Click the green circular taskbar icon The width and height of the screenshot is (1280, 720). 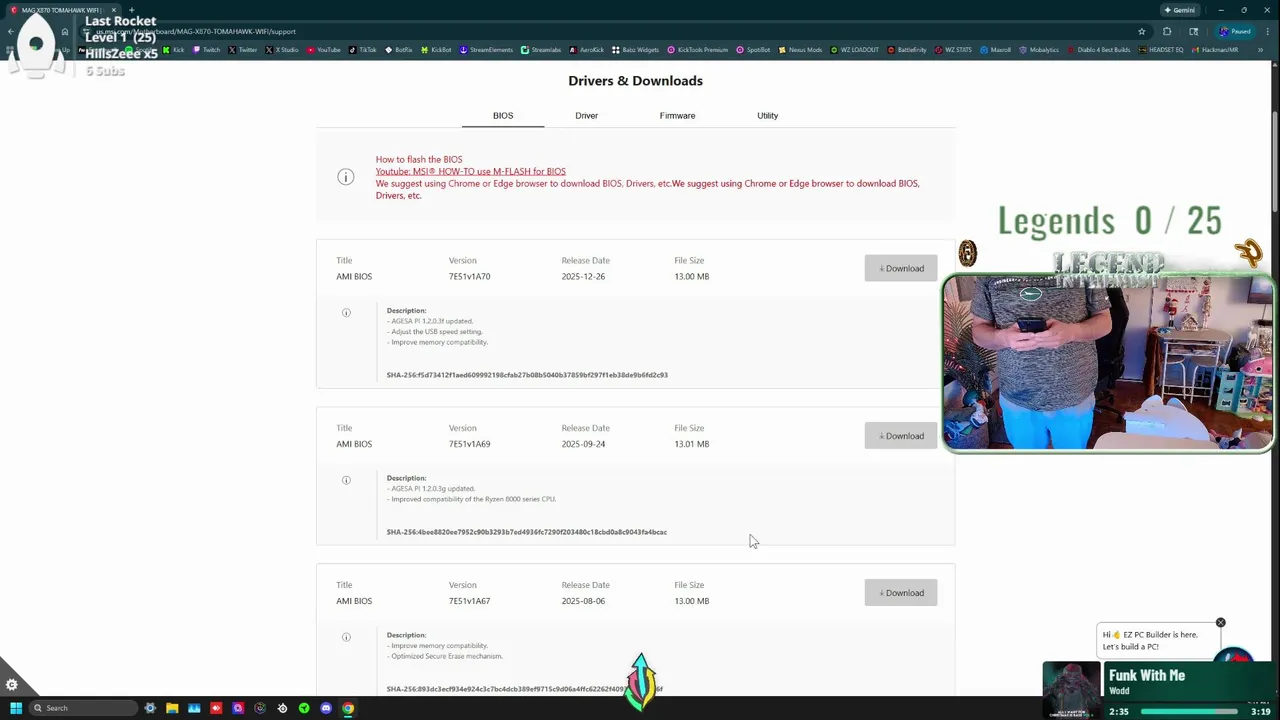pyautogui.click(x=304, y=708)
